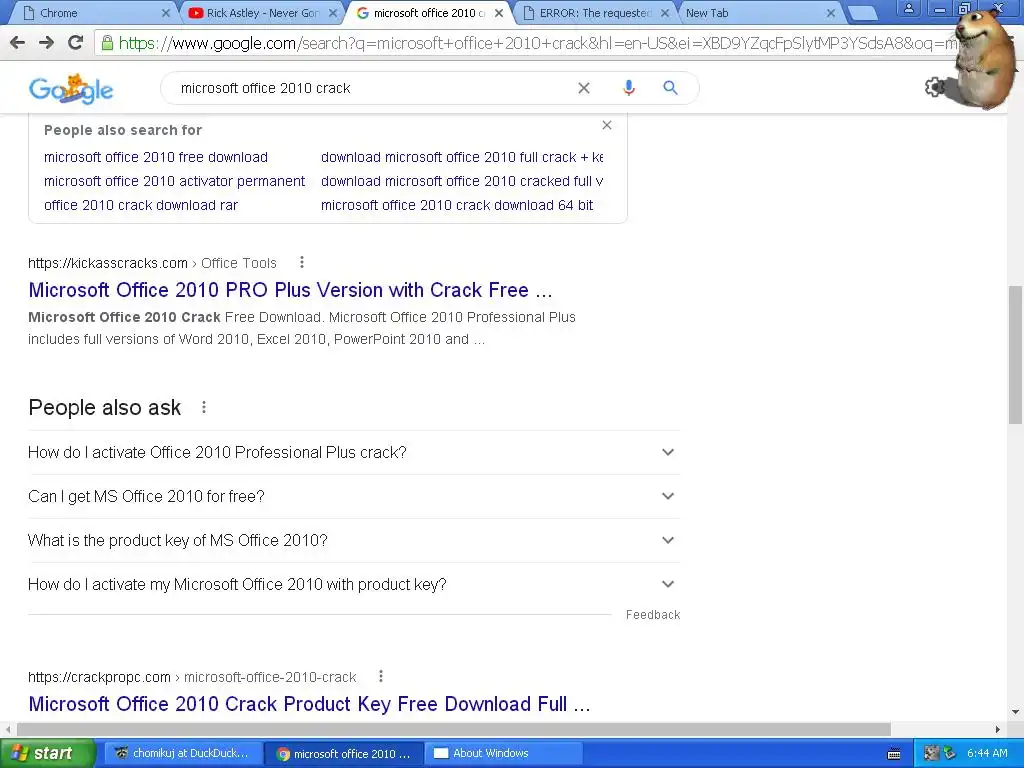Click the blue magnifier search icon
Viewport: 1024px width, 768px height.
670,88
